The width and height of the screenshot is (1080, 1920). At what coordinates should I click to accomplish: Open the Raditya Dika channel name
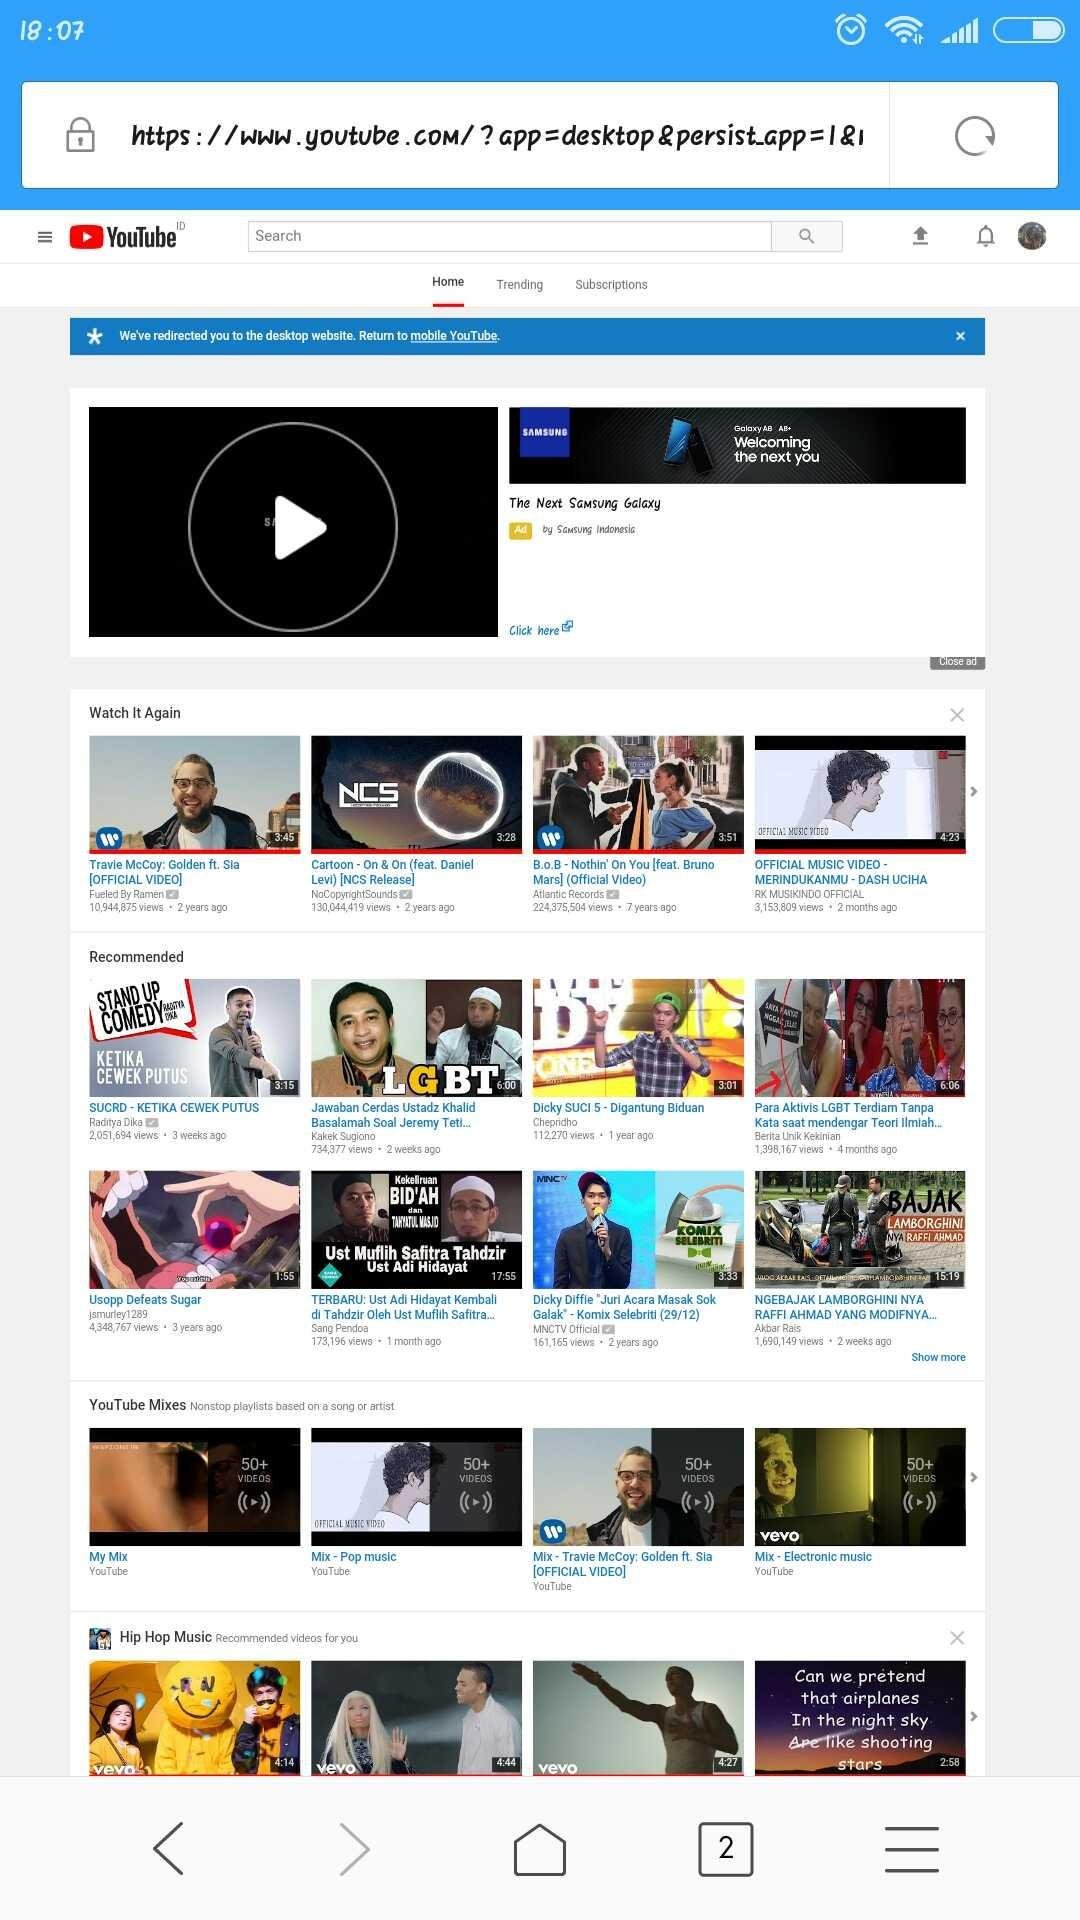pyautogui.click(x=116, y=1122)
